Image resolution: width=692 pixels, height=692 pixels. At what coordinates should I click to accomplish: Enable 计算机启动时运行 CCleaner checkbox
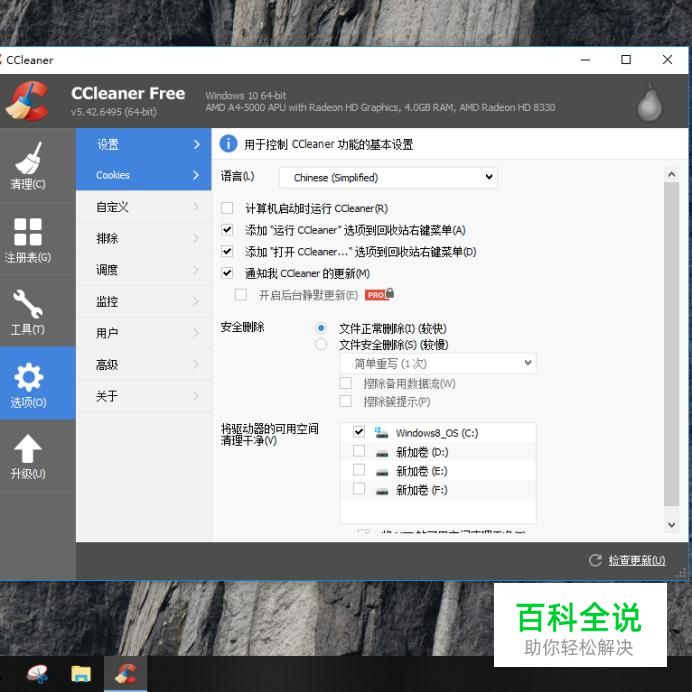227,208
